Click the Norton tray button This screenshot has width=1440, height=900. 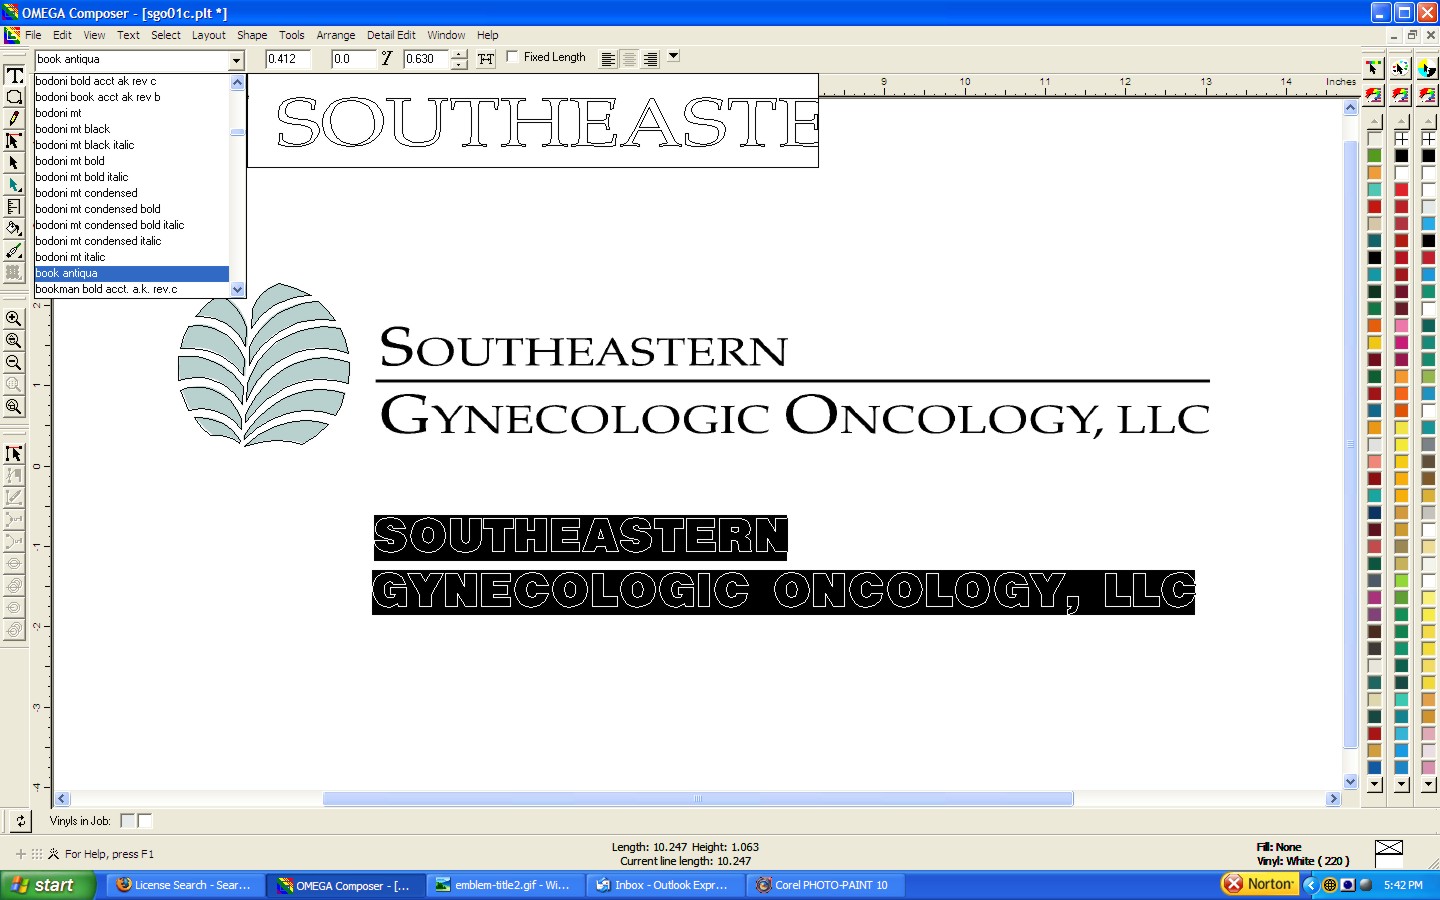pos(1259,884)
